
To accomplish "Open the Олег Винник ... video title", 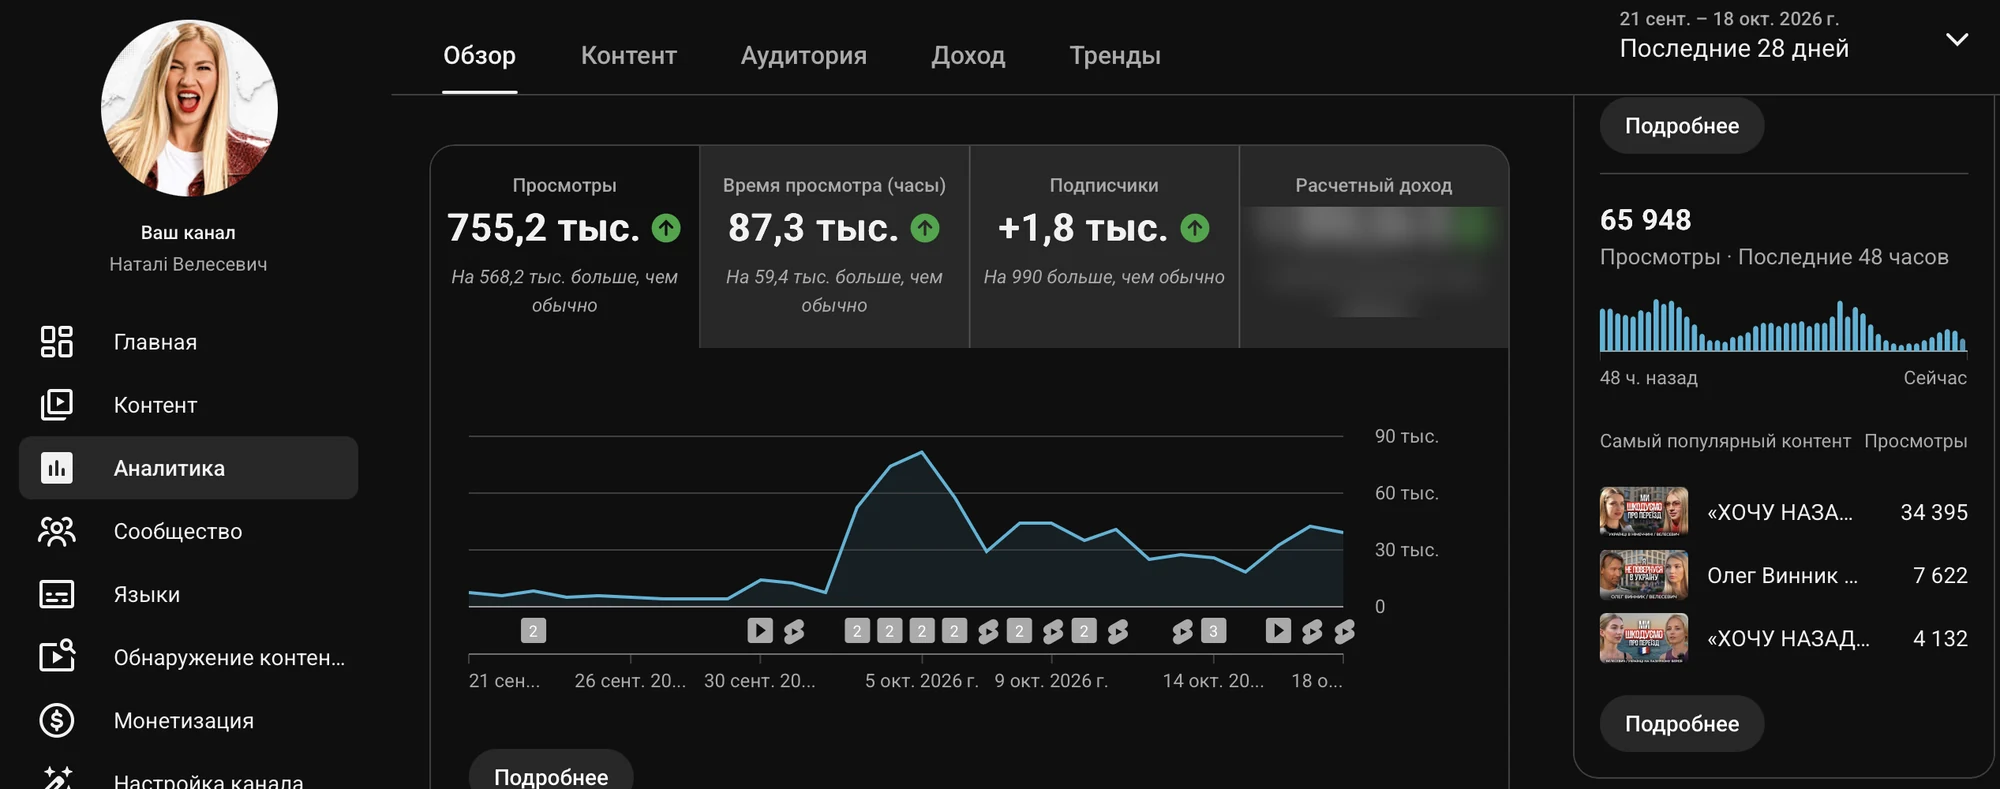I will pos(1782,576).
